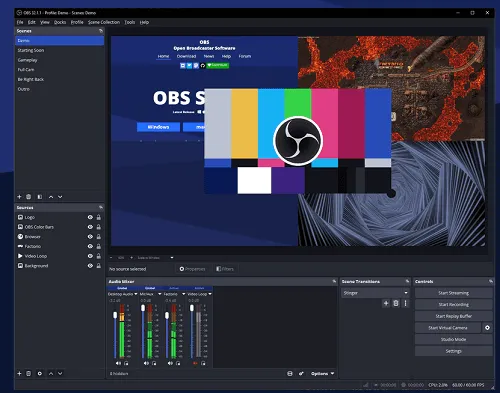Hide the Background source
500x393 pixels.
[90, 266]
